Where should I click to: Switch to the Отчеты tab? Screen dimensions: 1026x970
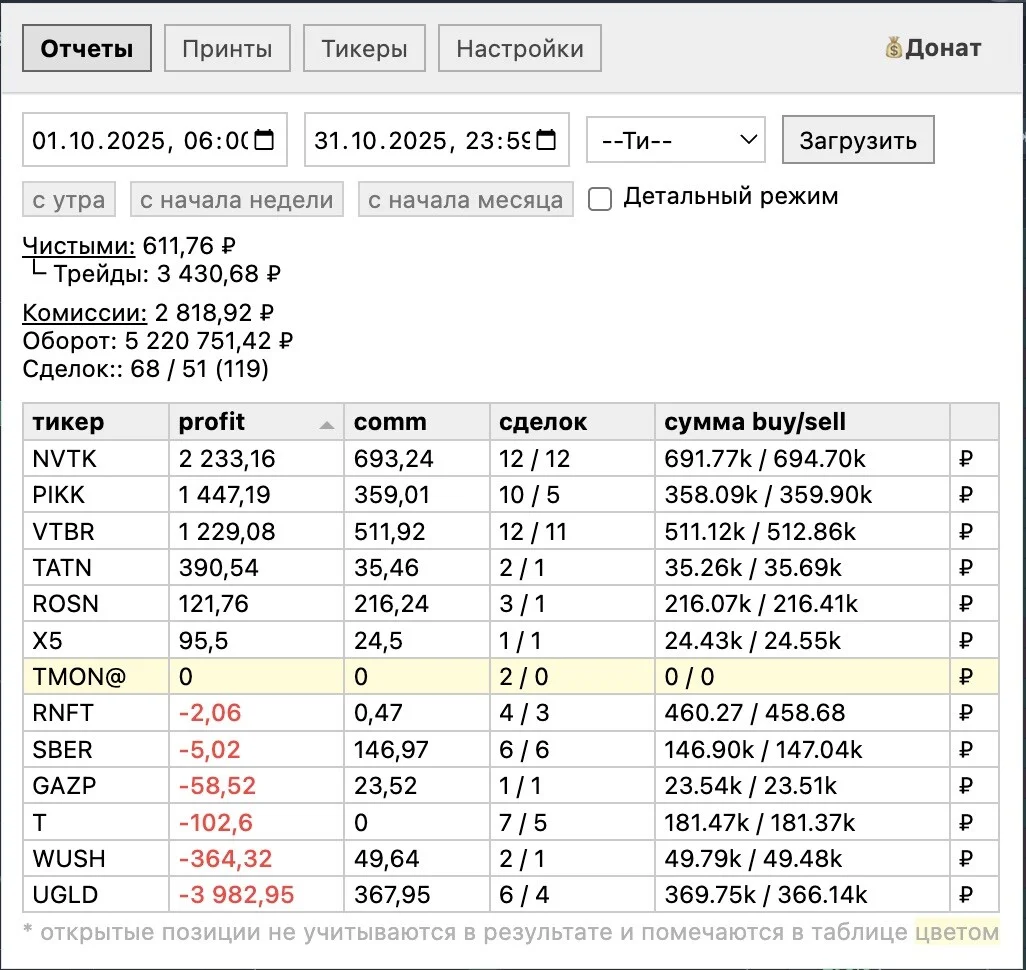[87, 48]
